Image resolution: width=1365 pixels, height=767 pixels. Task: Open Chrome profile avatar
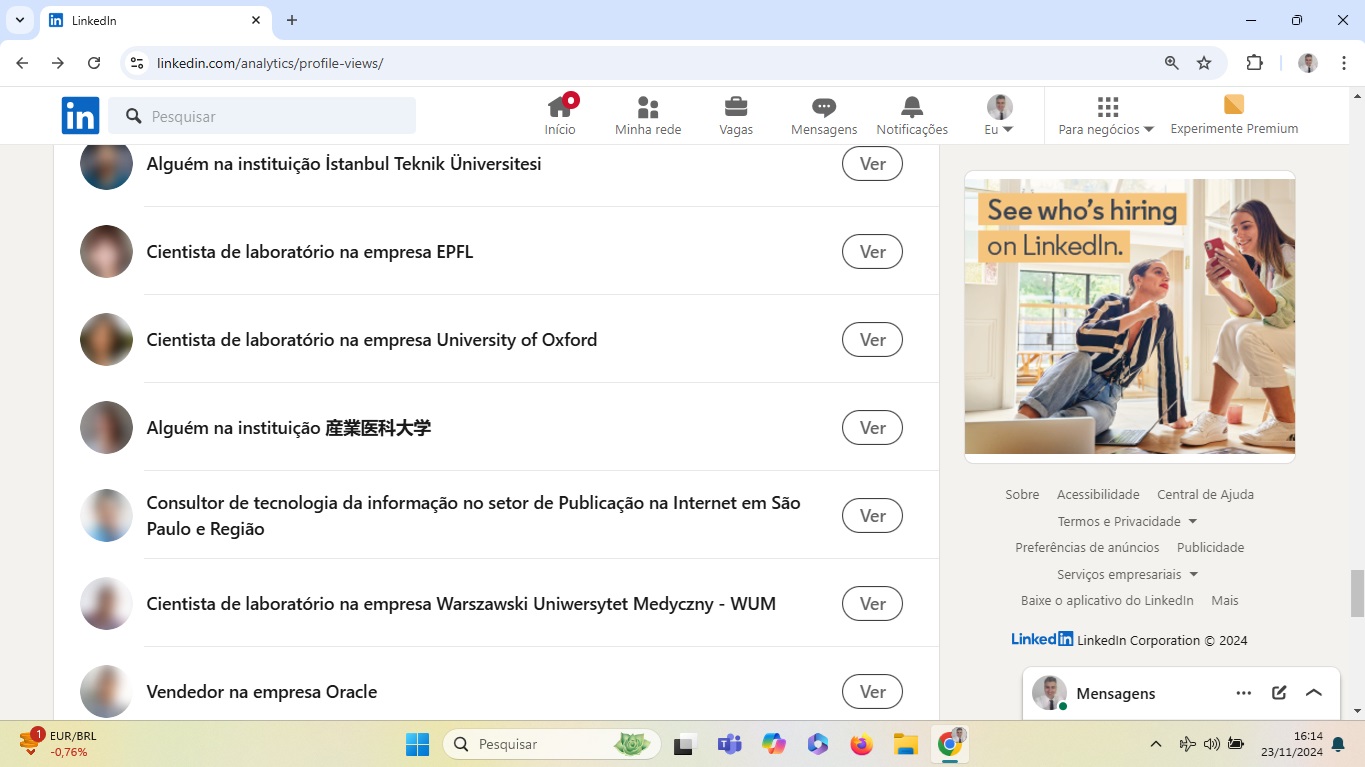point(1308,63)
